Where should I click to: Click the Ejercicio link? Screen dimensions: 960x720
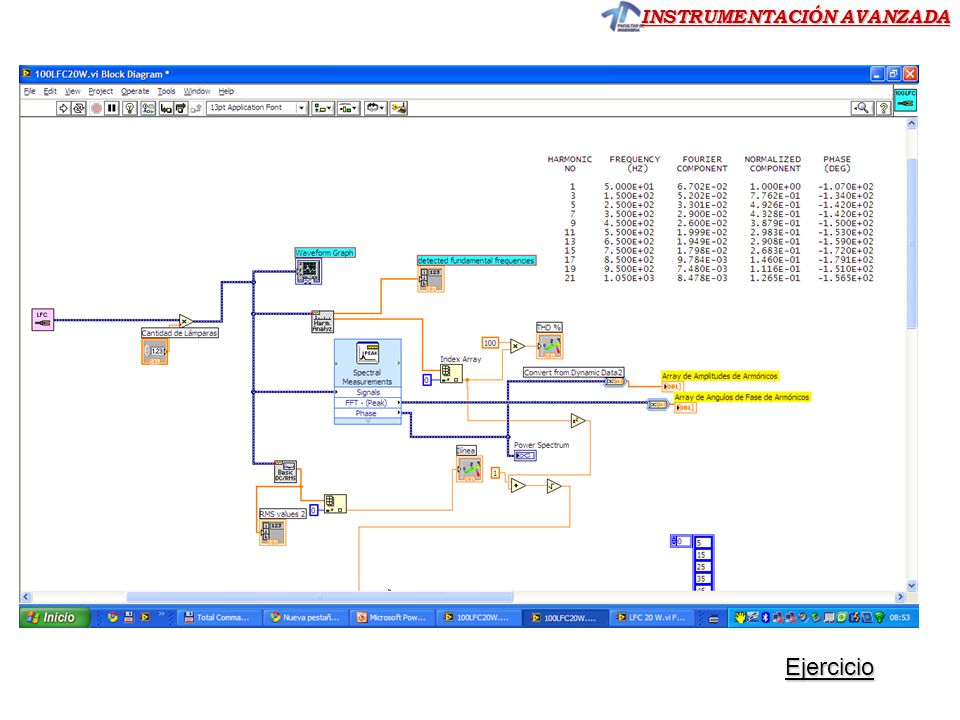830,667
